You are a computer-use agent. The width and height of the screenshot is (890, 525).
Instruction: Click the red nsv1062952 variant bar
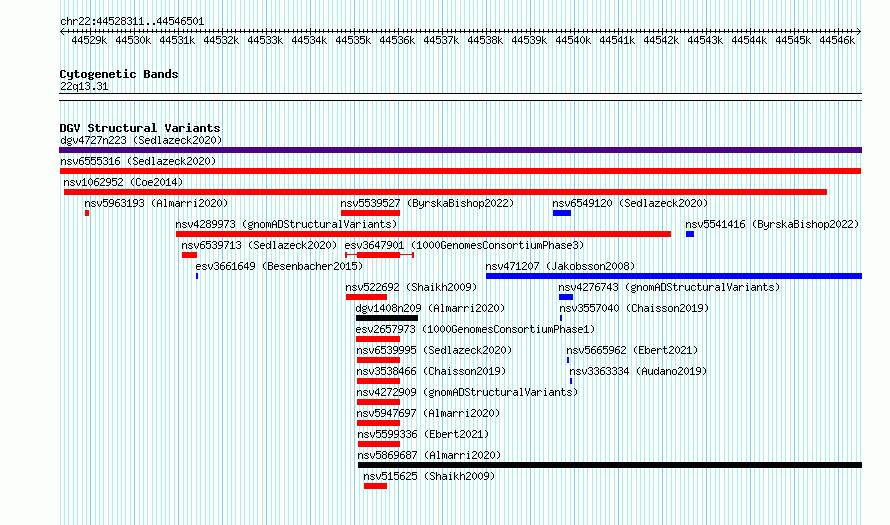(x=446, y=192)
